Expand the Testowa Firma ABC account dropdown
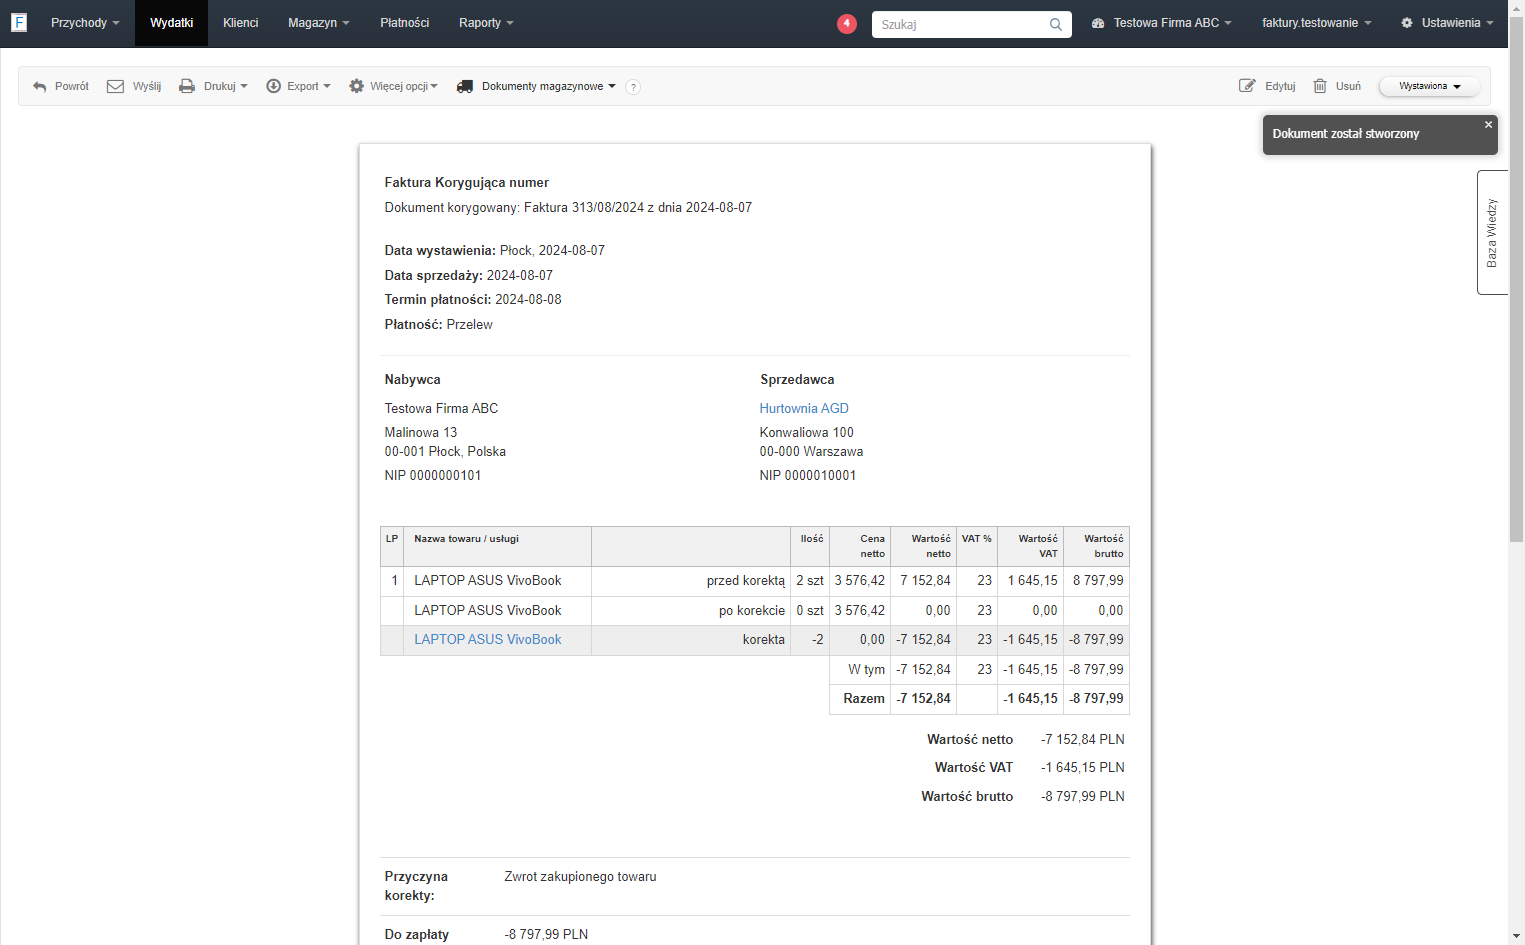The image size is (1525, 945). point(1161,23)
